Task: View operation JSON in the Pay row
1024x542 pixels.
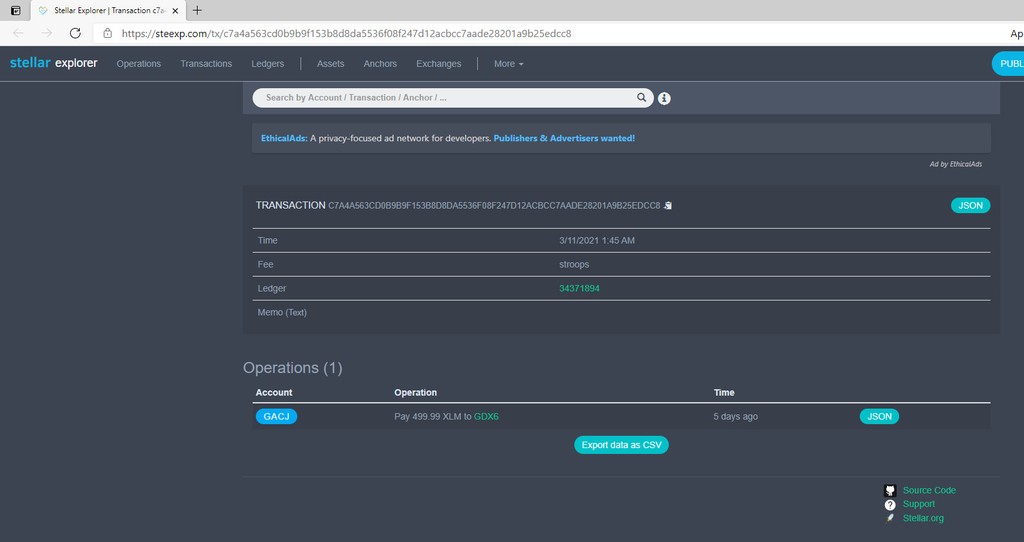Action: click(x=879, y=416)
